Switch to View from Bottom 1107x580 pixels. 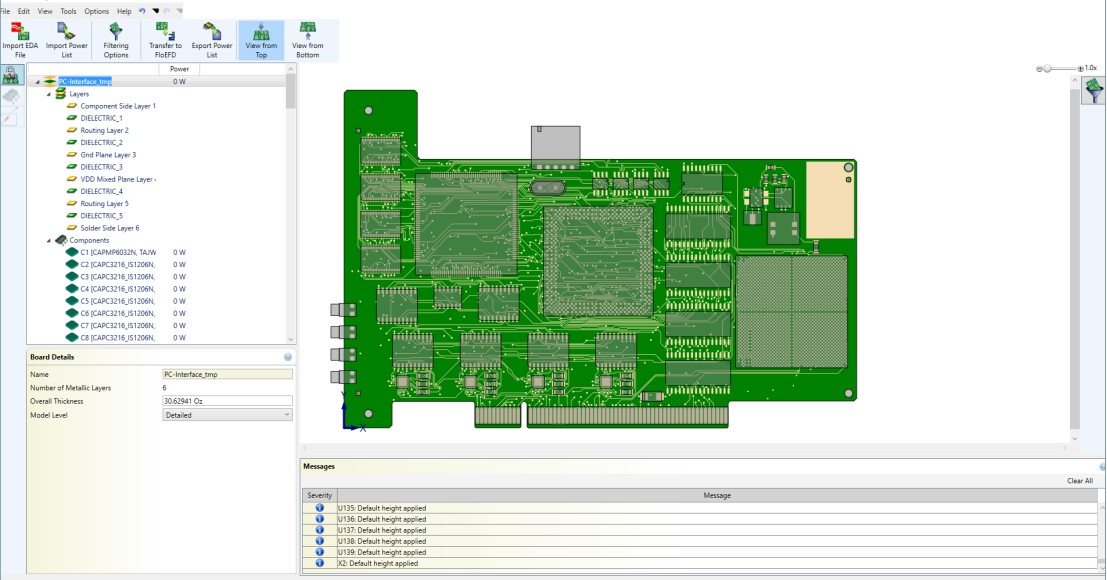click(308, 40)
